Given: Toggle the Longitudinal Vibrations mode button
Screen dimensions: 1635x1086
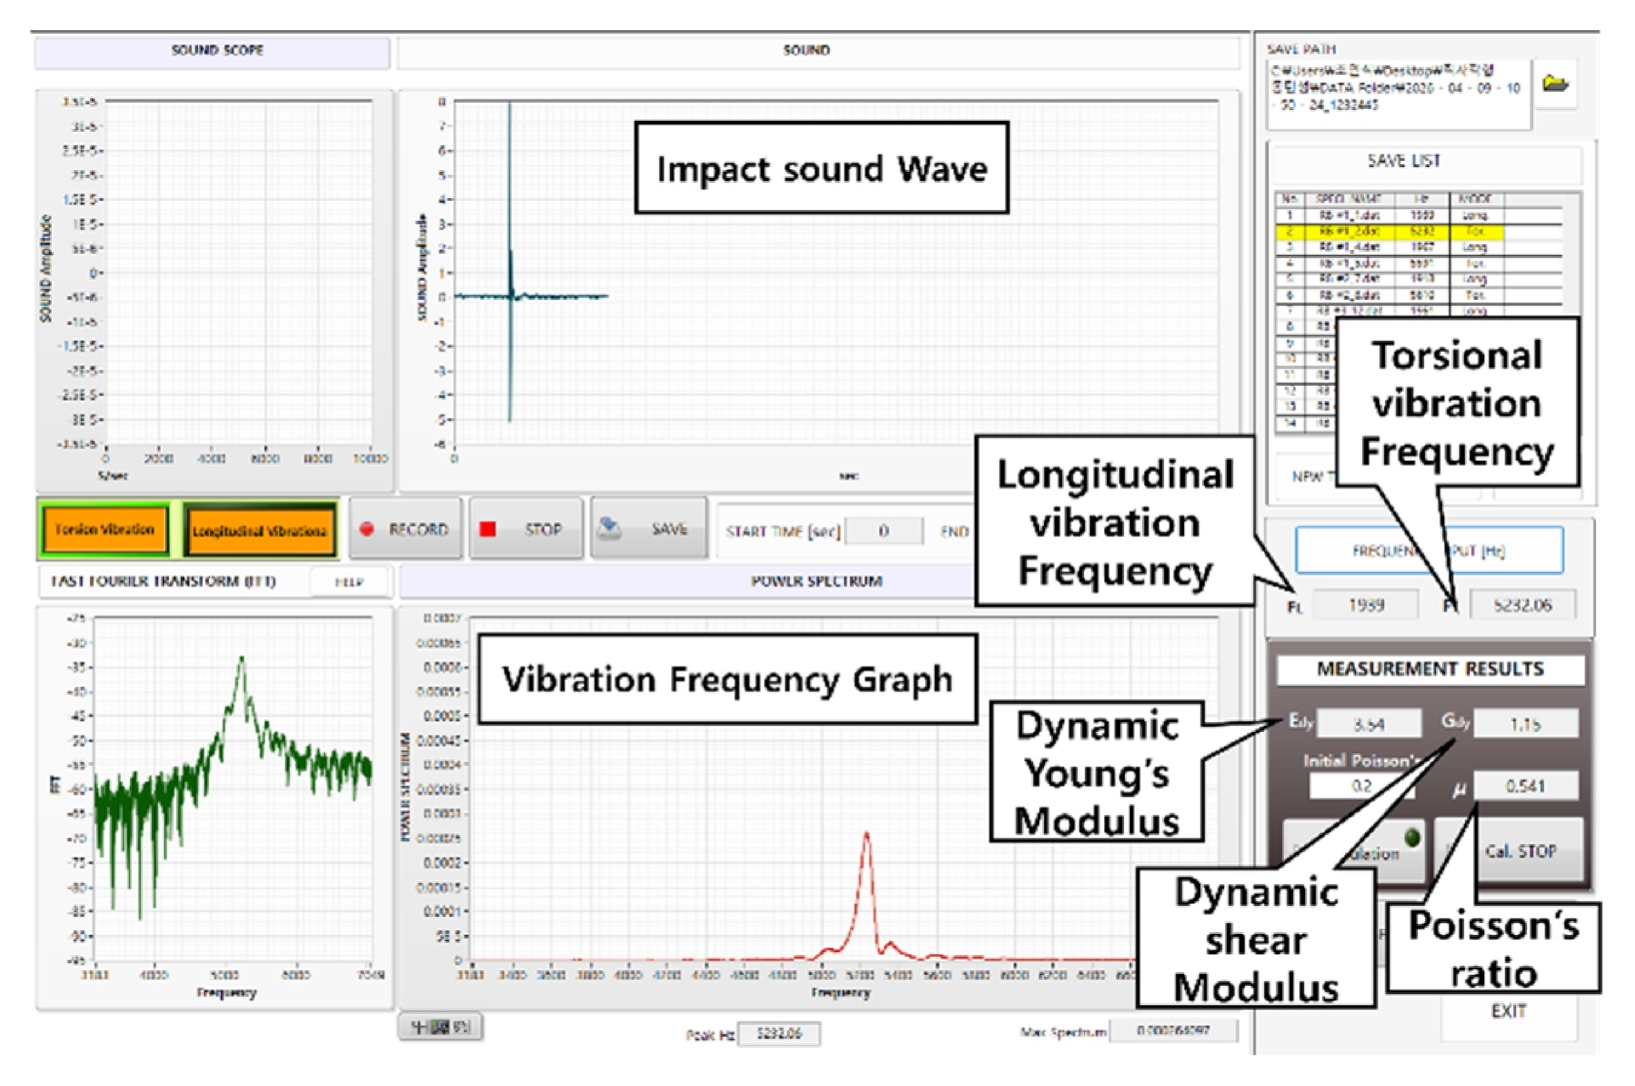Looking at the screenshot, I should pyautogui.click(x=259, y=530).
